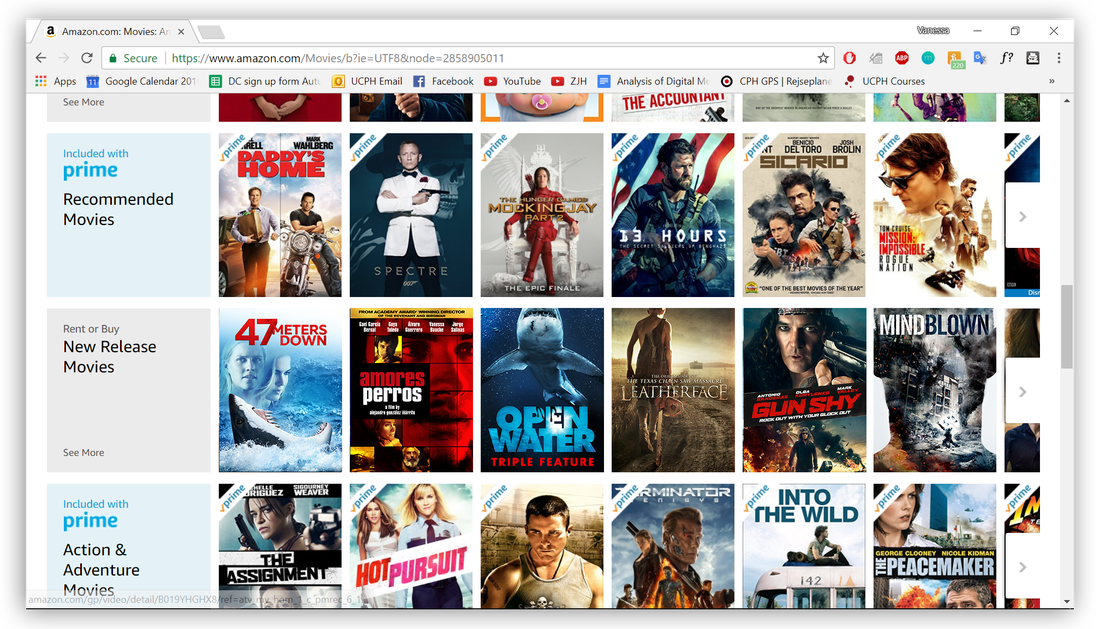The width and height of the screenshot is (1100, 629).
Task: Open The Peacemaker movie poster
Action: pos(934,546)
